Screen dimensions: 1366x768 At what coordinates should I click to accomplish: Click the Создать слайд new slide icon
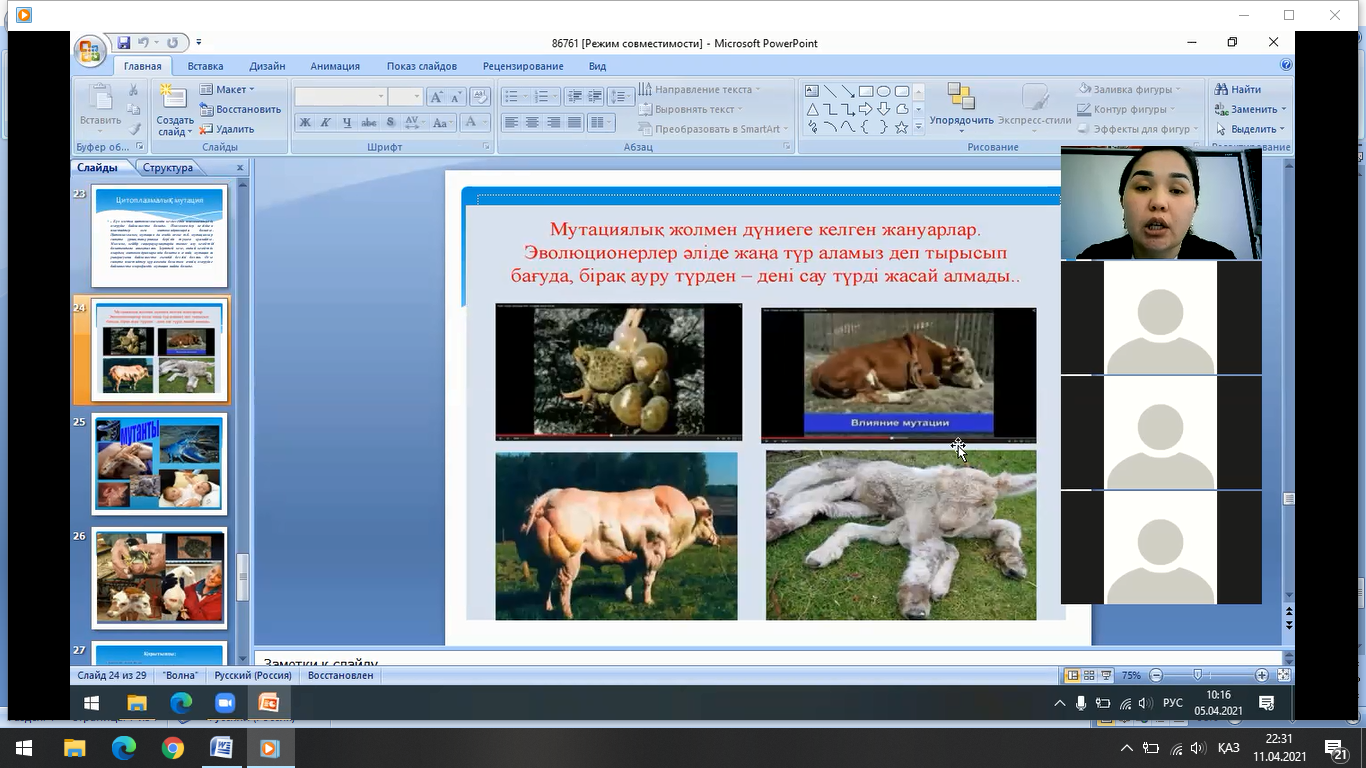(174, 98)
